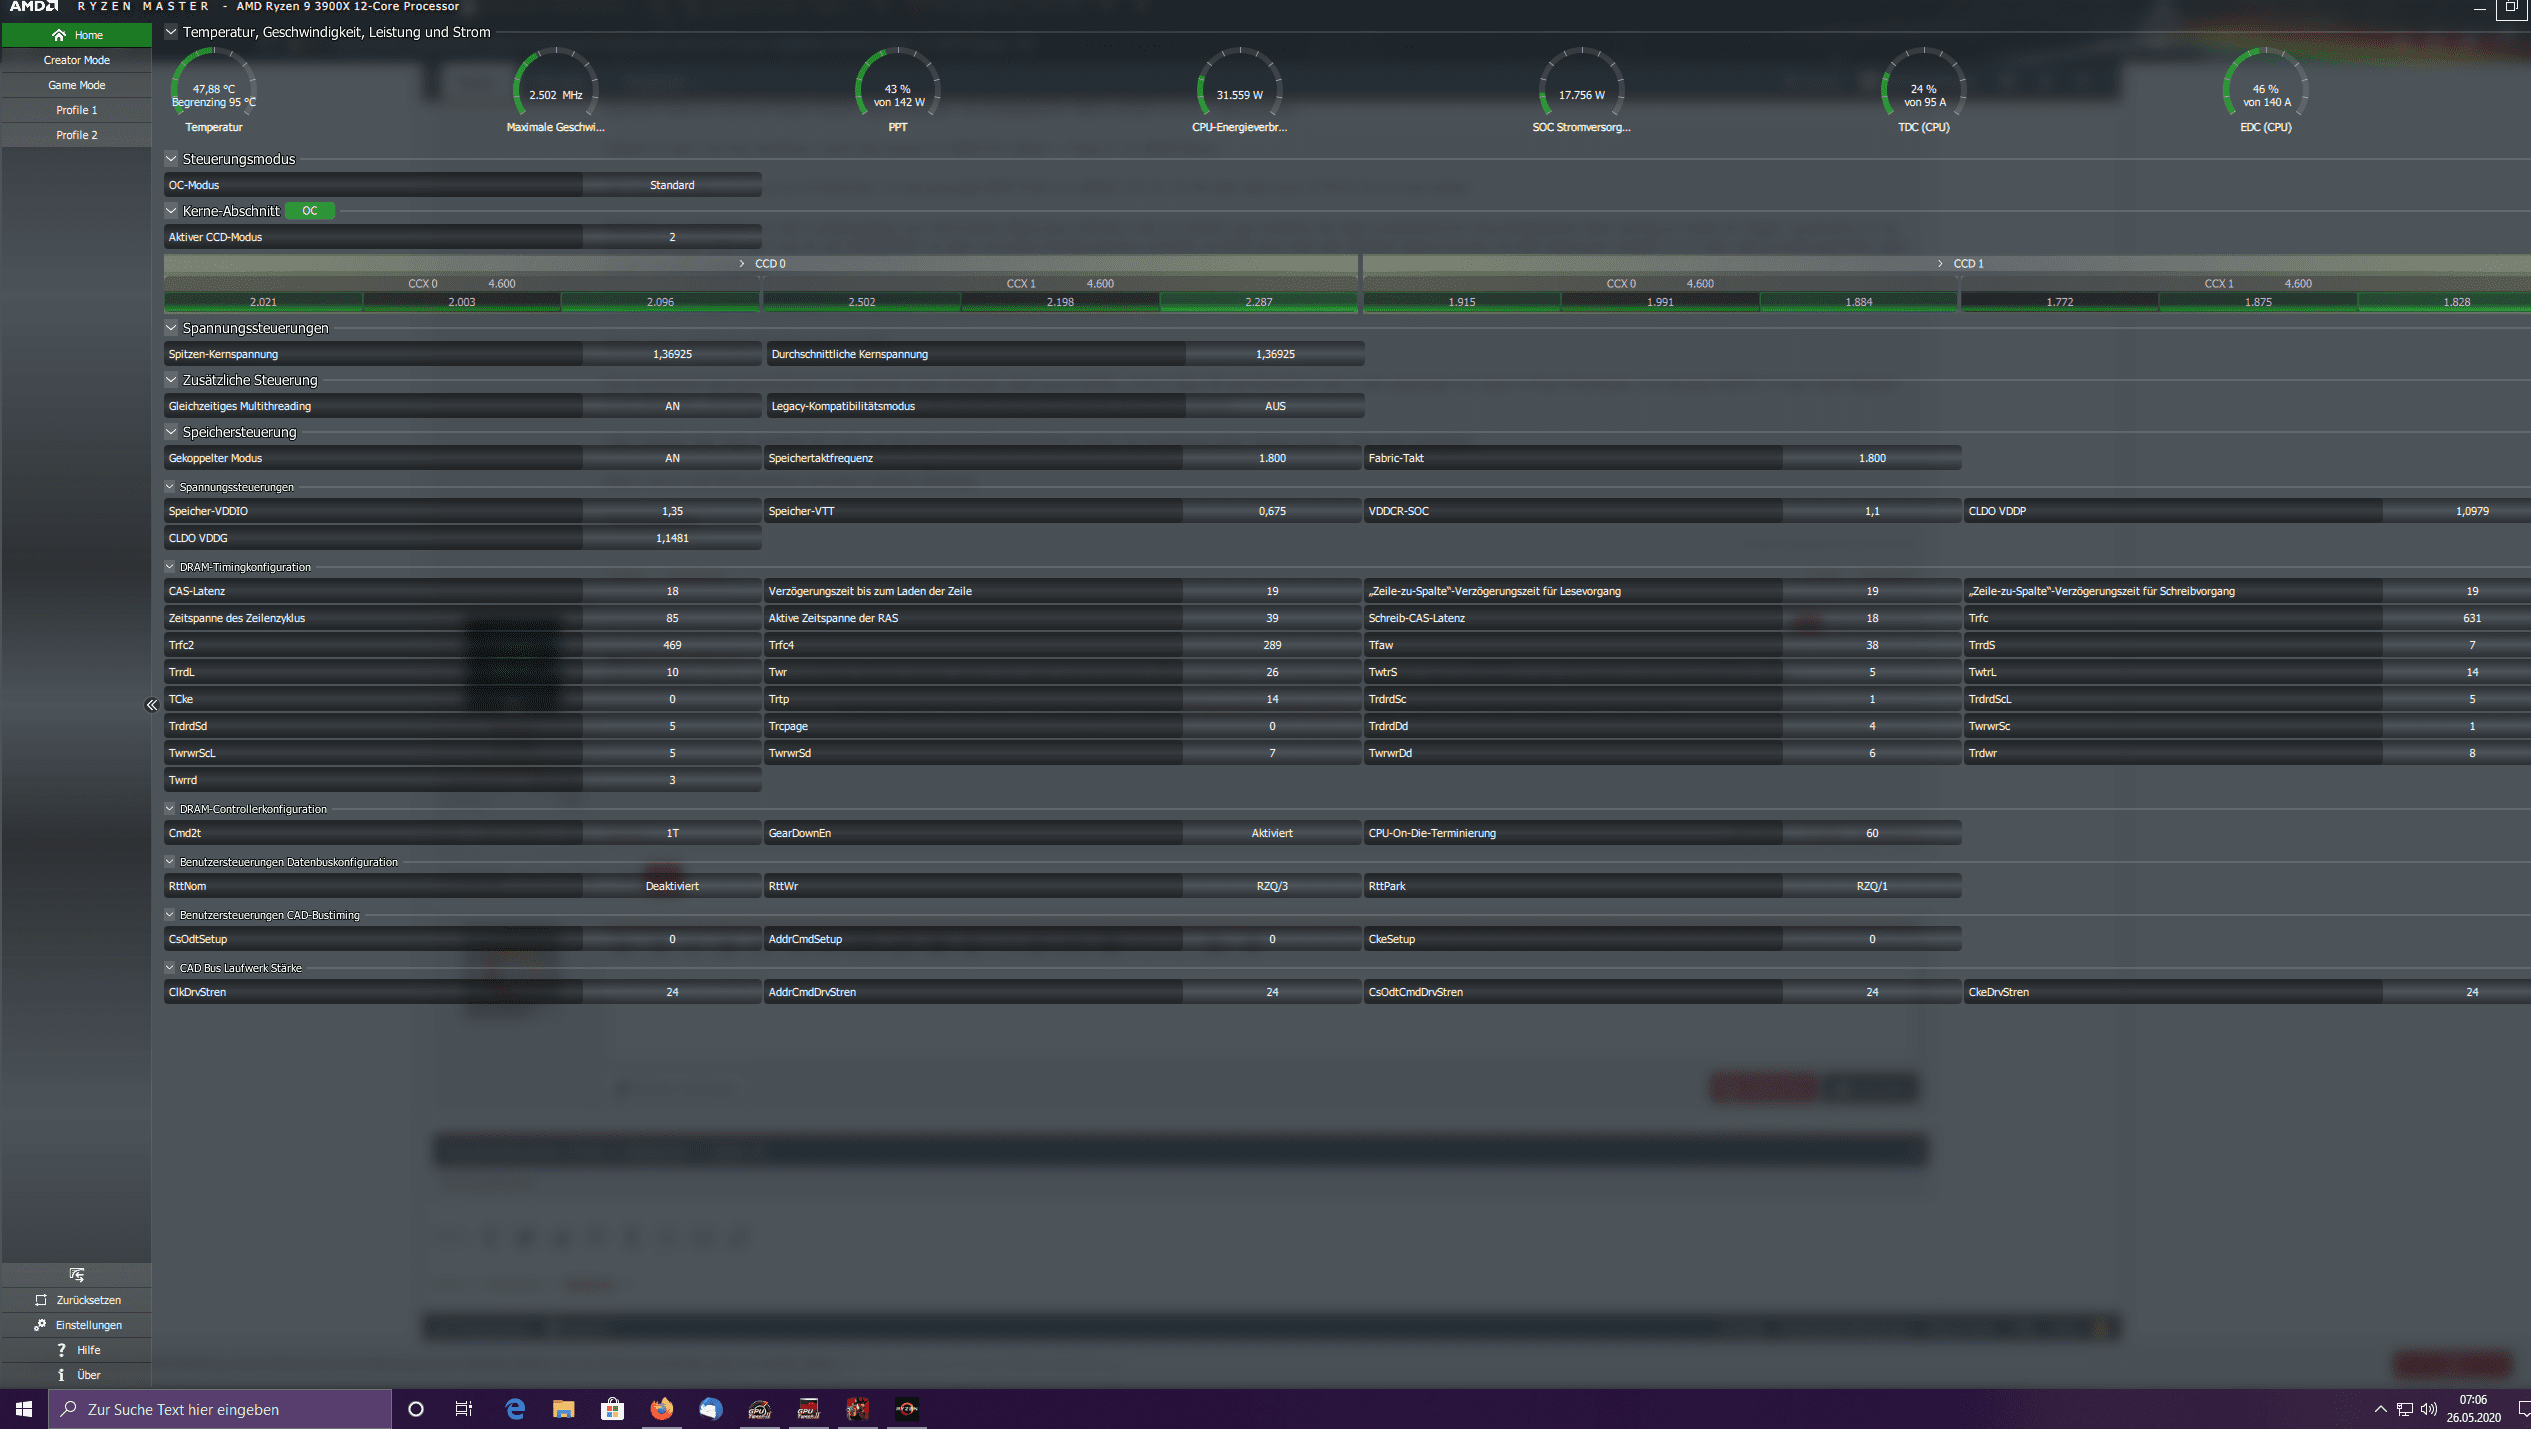Collapse the Speichersteuerung section

click(x=171, y=432)
